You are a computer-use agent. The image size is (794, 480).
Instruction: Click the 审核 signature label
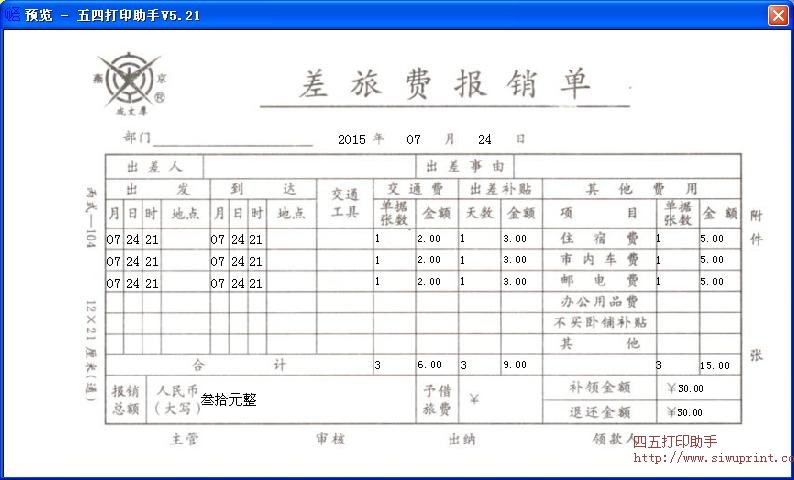click(330, 439)
